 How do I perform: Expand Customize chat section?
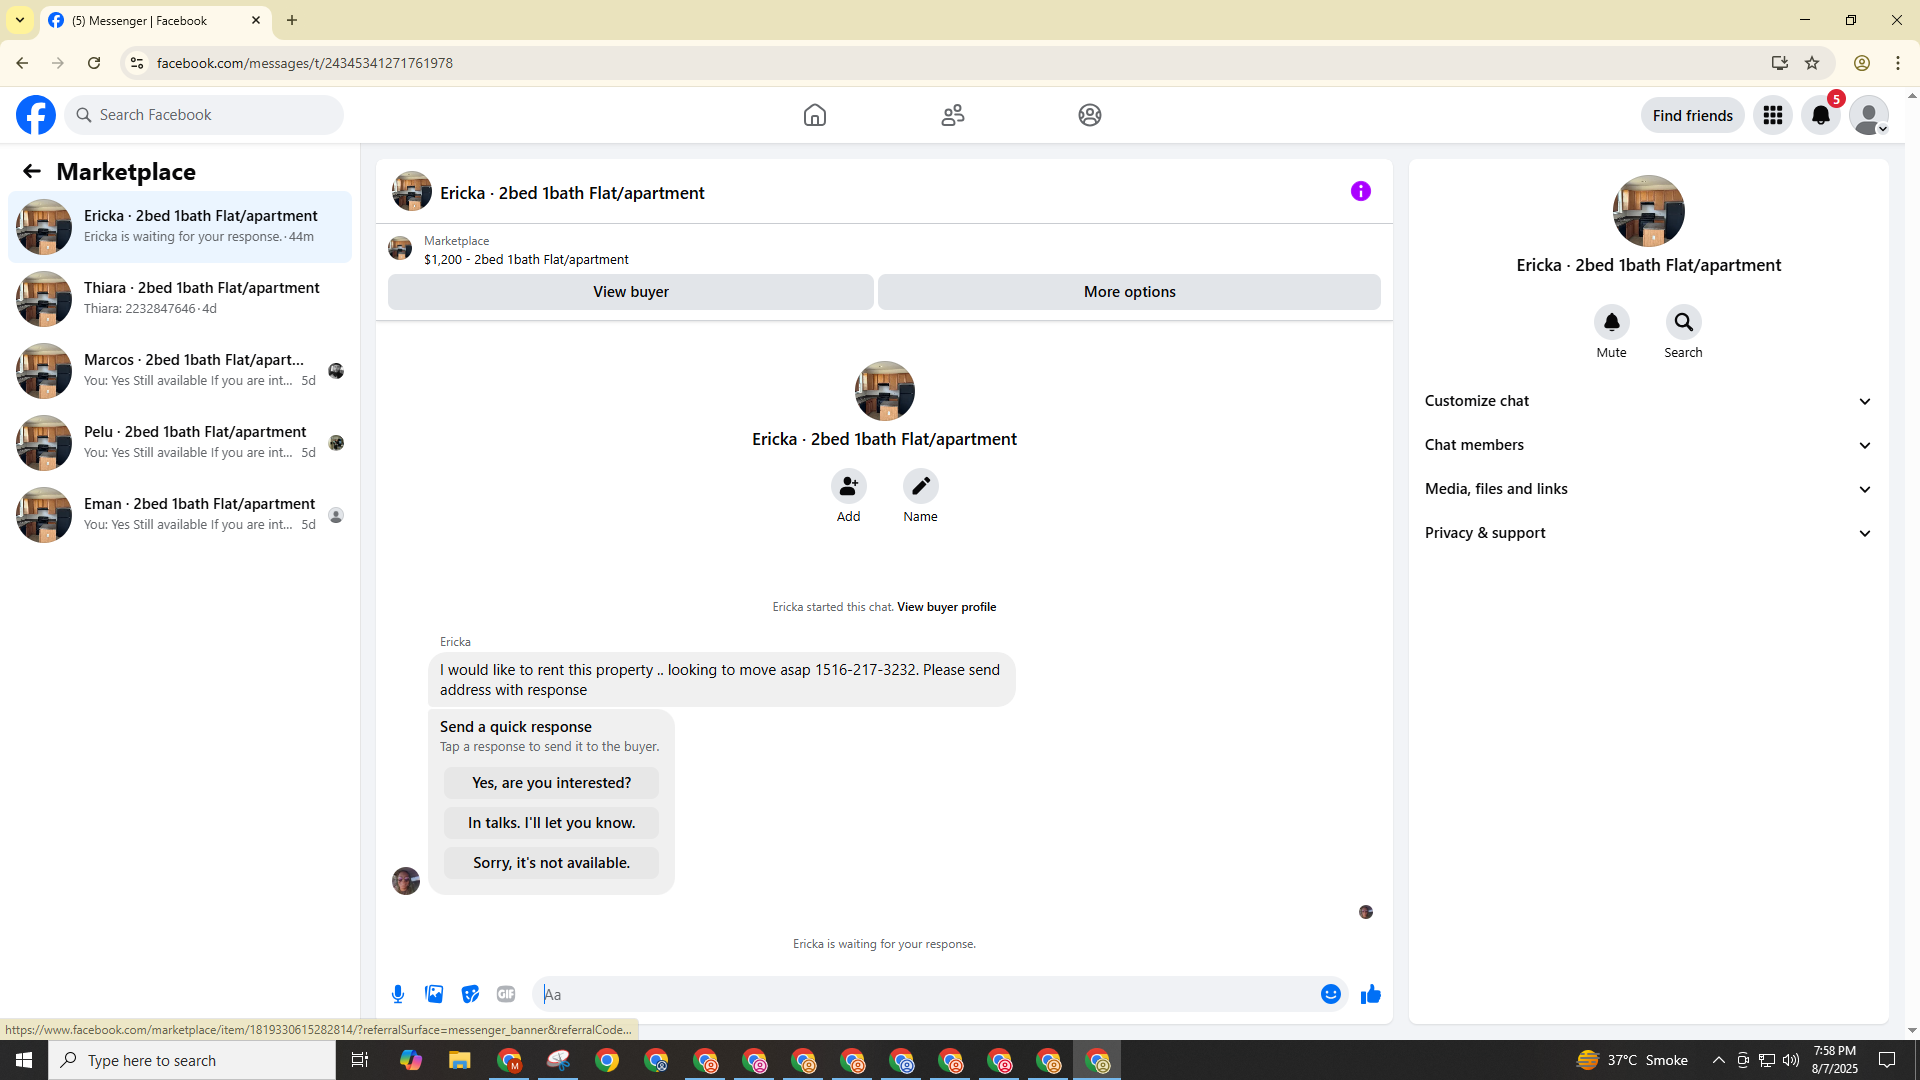(1648, 401)
